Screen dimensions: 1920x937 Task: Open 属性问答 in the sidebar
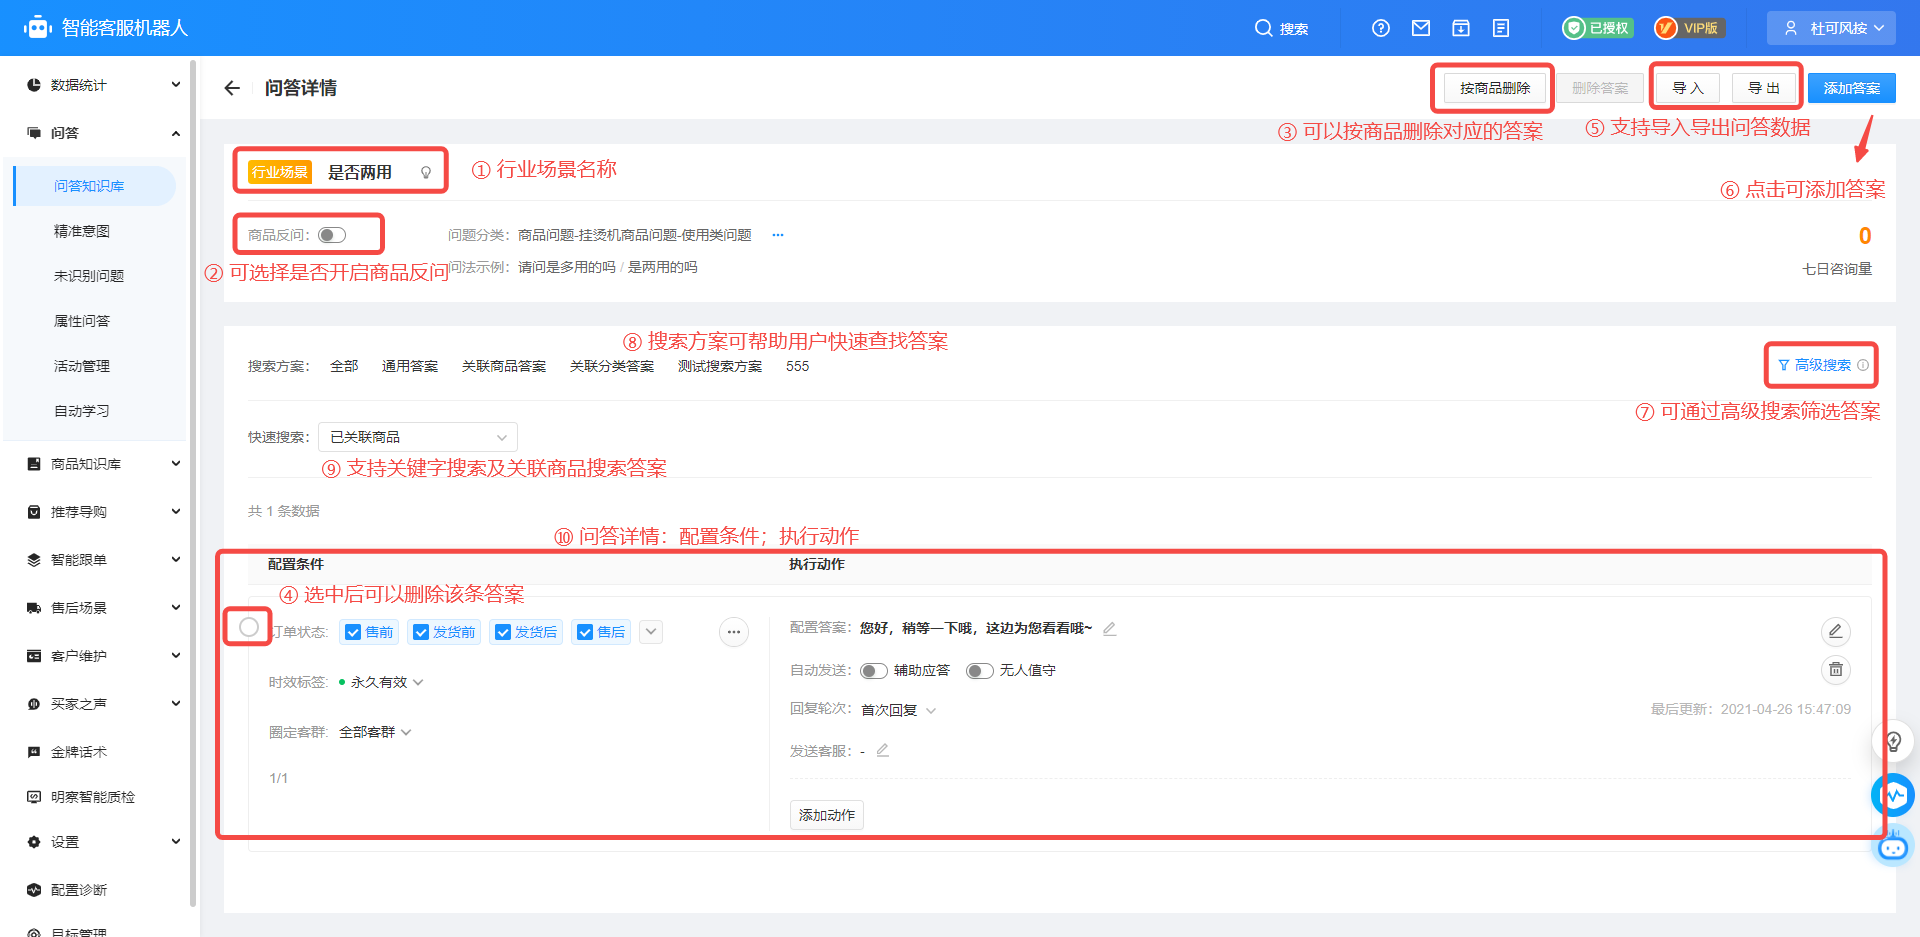coord(82,321)
